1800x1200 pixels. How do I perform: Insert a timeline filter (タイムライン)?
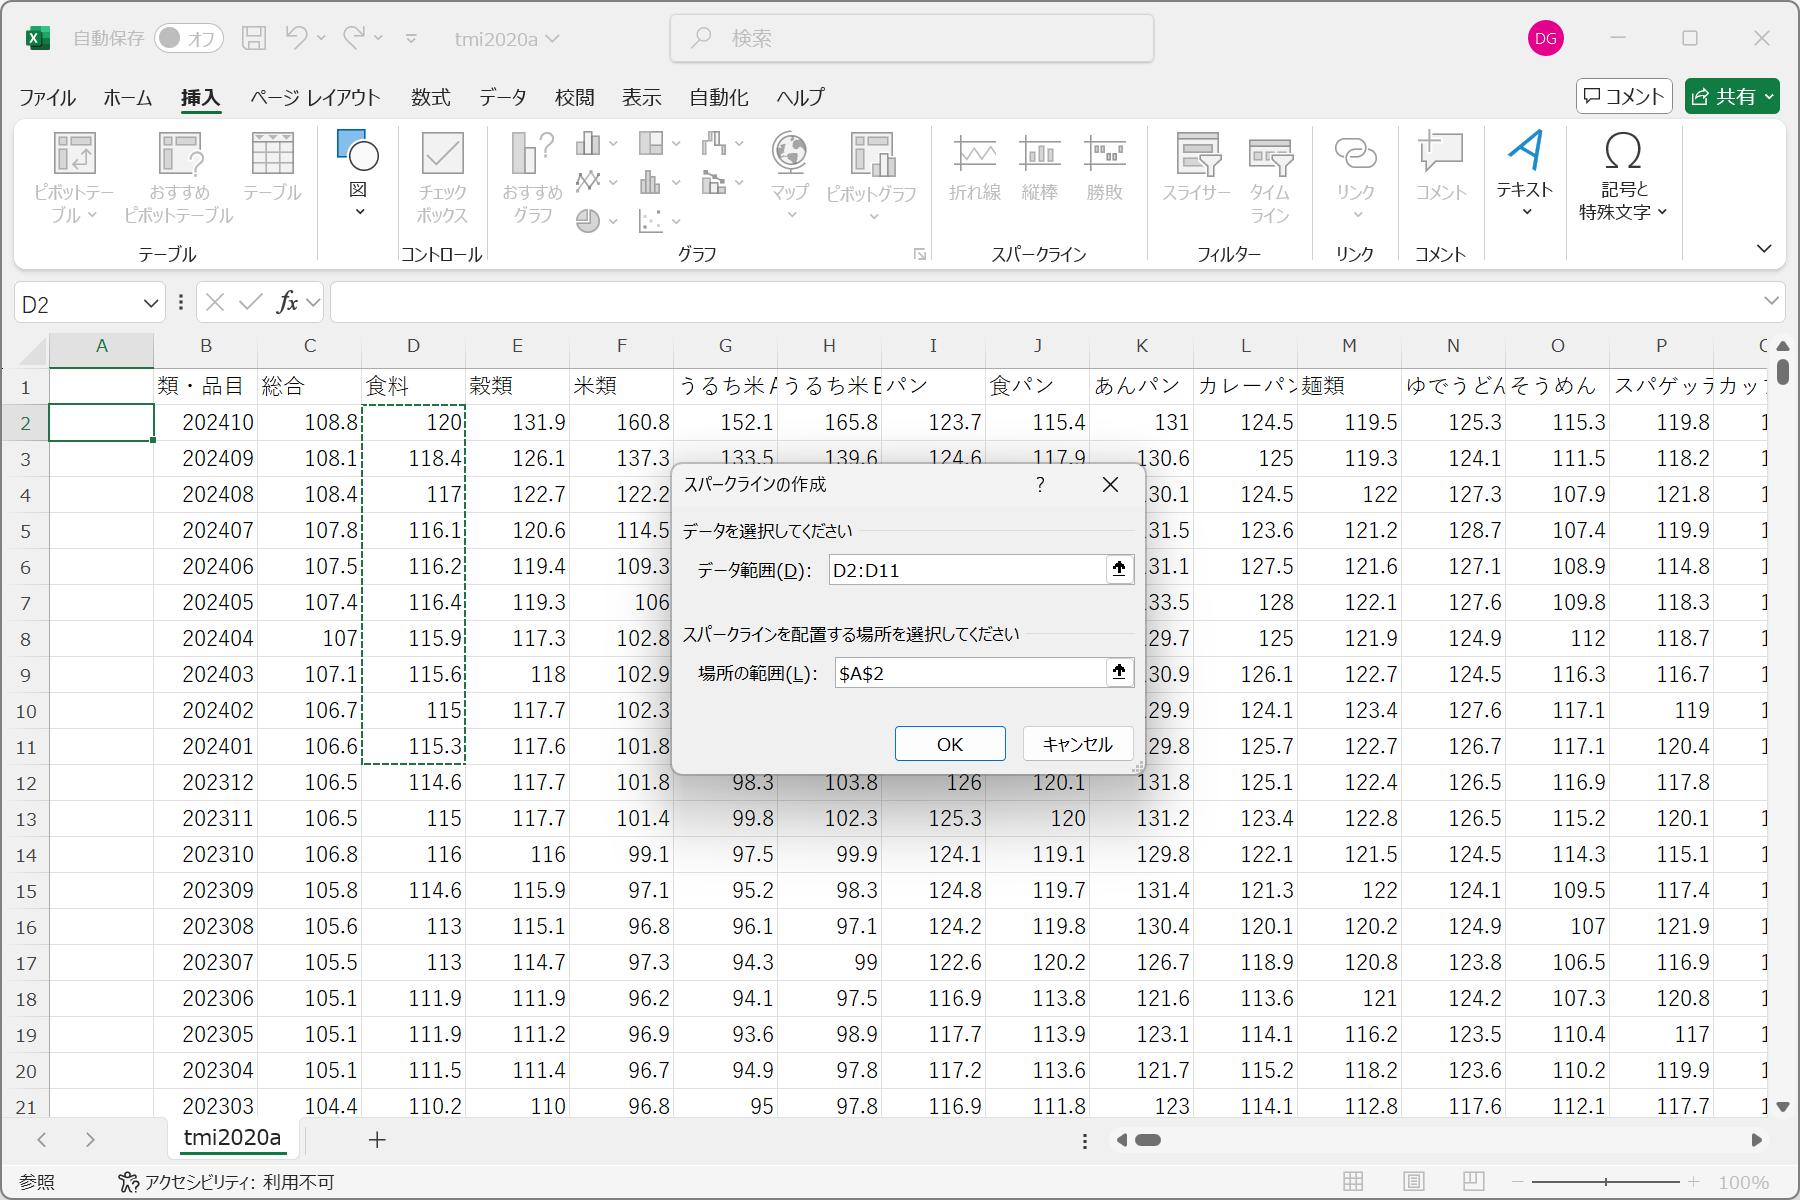click(x=1270, y=178)
